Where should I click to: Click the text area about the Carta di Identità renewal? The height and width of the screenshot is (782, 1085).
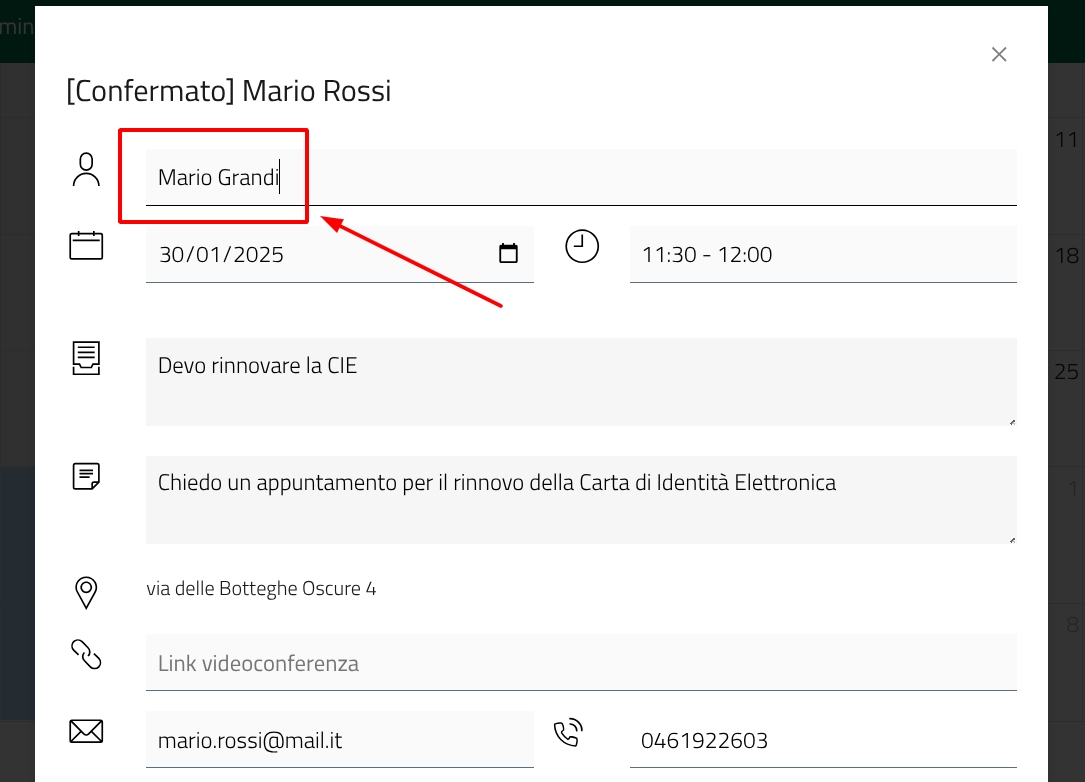tap(580, 500)
